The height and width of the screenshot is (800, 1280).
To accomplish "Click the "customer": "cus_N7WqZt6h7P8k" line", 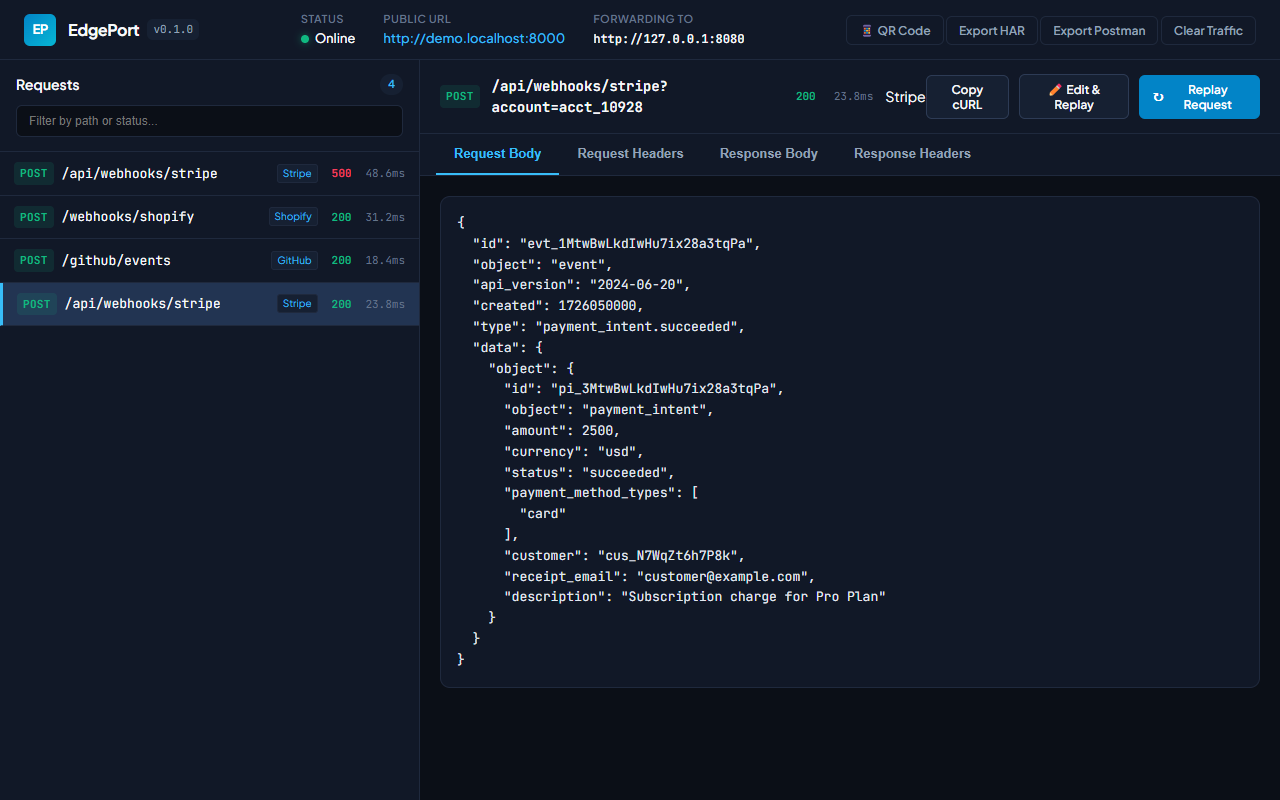I will (625, 555).
